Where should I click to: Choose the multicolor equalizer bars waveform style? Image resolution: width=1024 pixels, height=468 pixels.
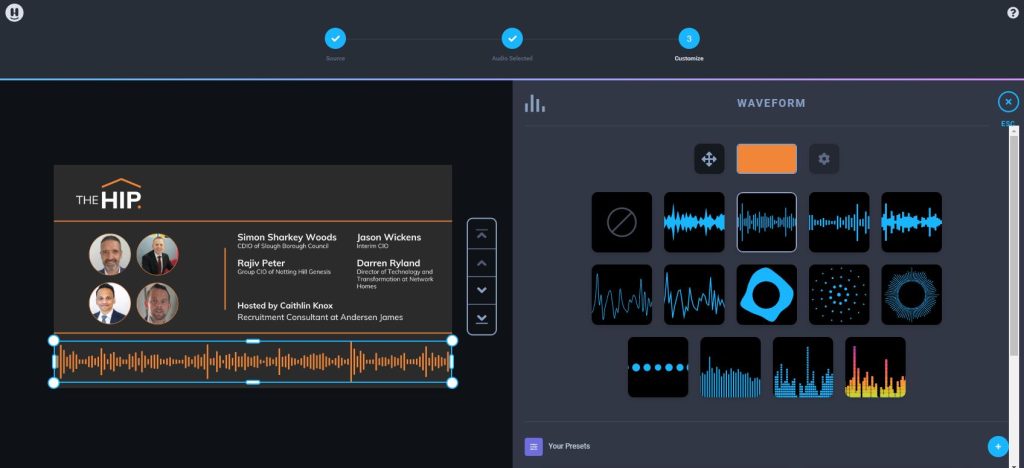coord(875,367)
